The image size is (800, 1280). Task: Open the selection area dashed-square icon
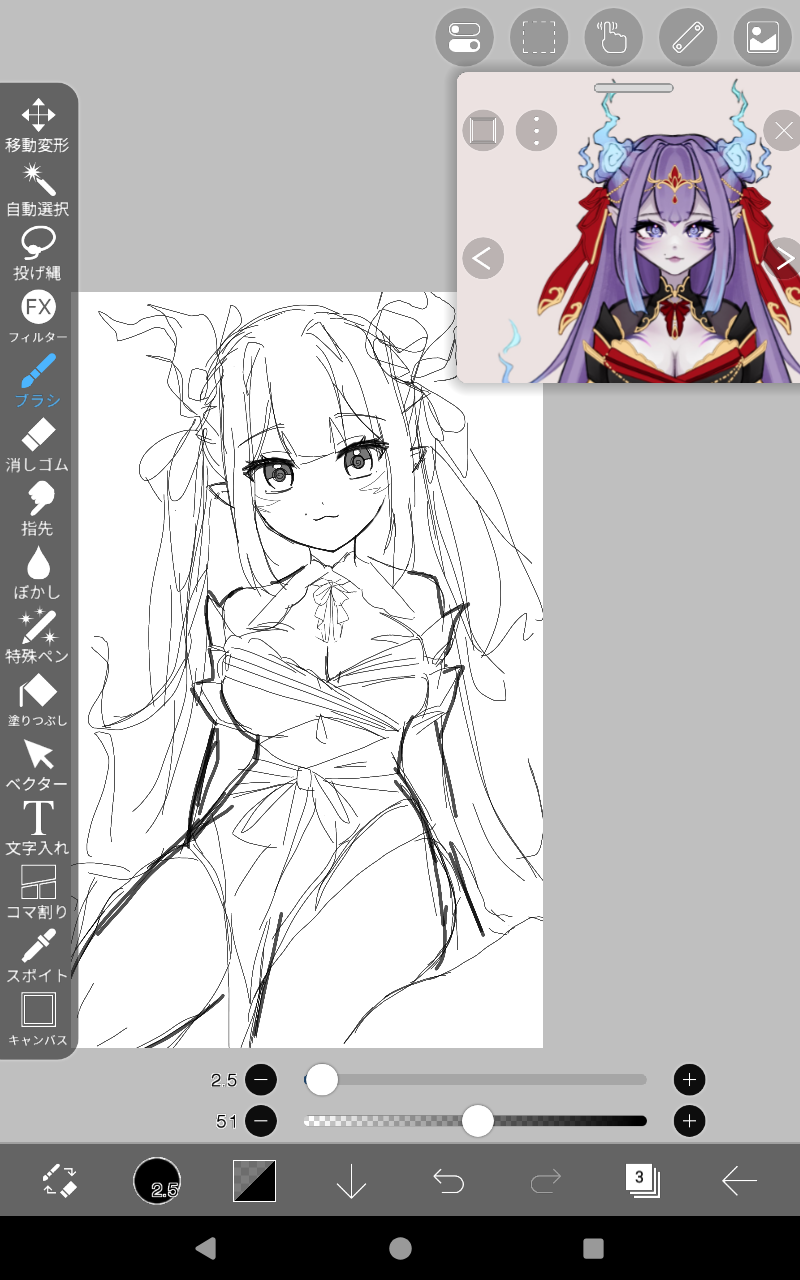click(539, 37)
